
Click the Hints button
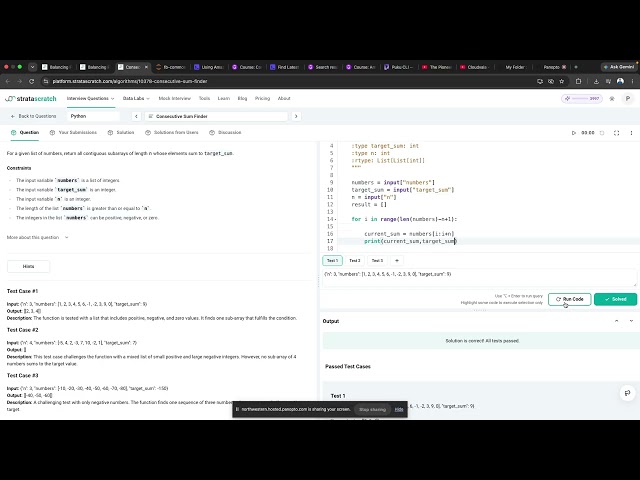click(29, 267)
